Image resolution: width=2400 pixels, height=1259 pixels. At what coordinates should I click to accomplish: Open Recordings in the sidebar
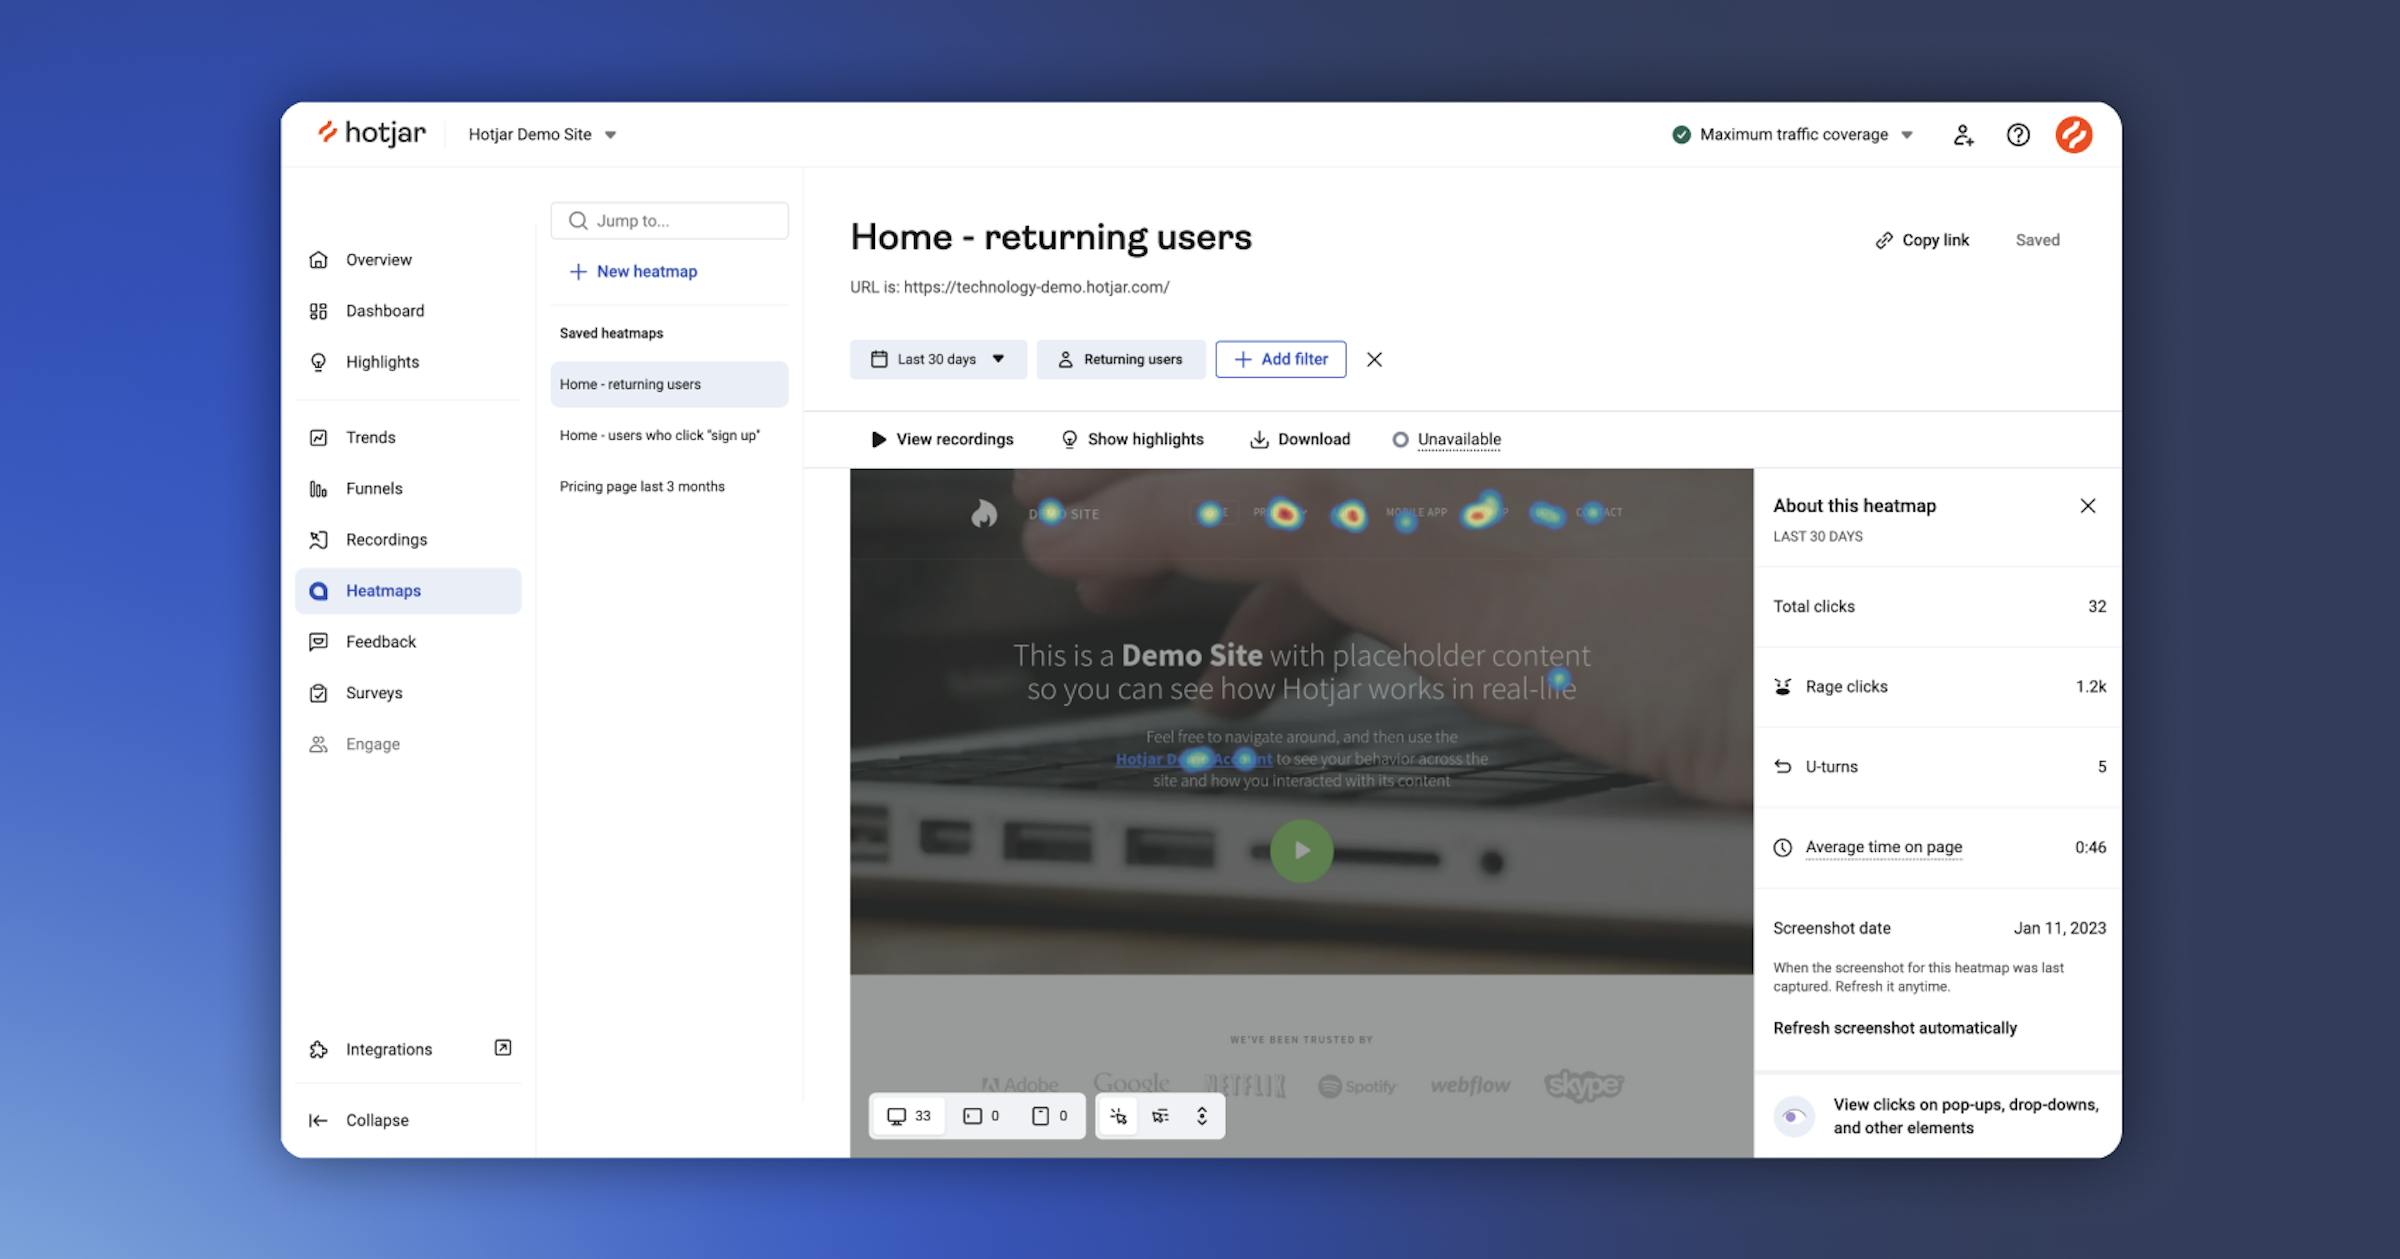408,539
